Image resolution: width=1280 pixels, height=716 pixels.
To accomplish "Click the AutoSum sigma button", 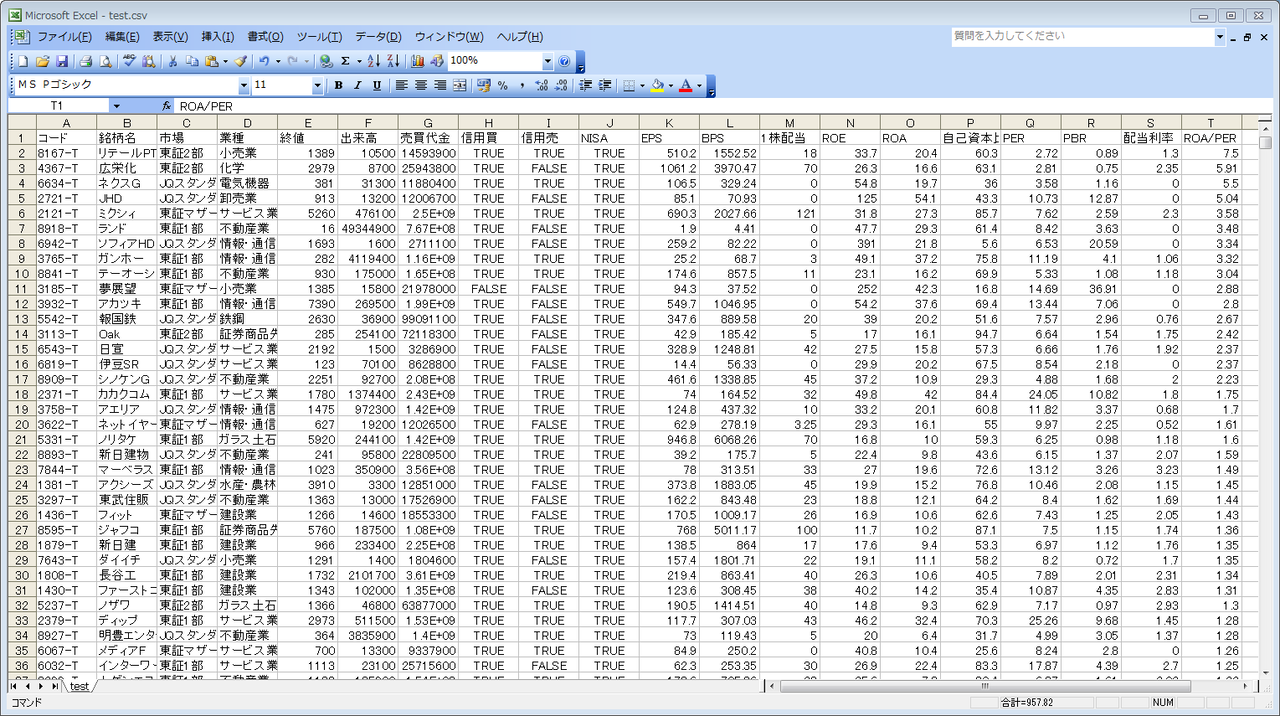I will (345, 61).
